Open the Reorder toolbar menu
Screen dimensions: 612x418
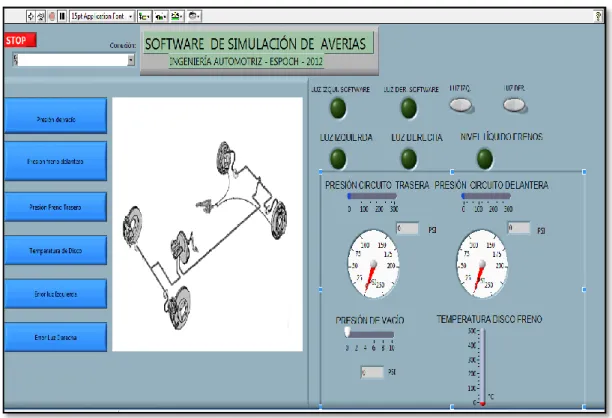(x=194, y=16)
